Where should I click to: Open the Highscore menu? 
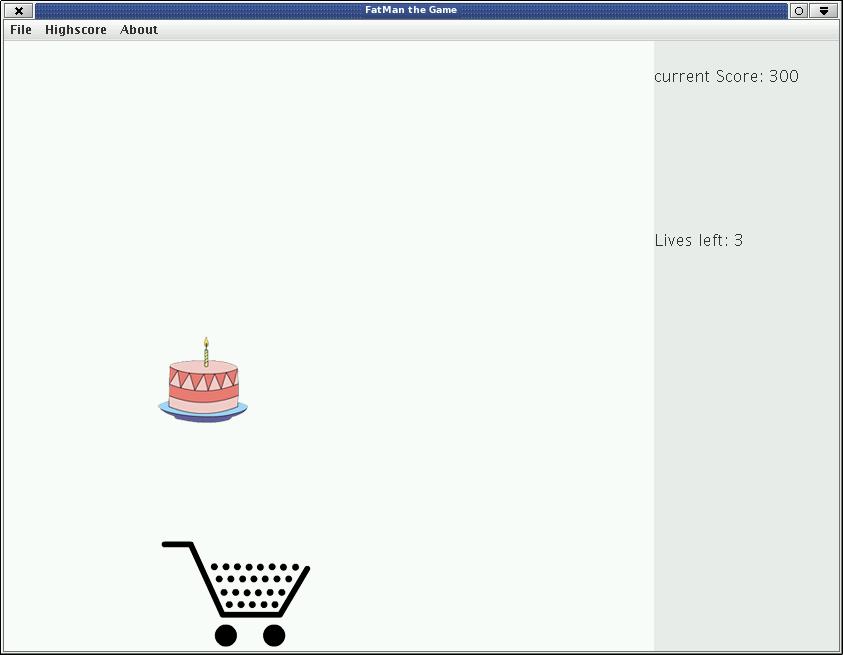(x=76, y=30)
